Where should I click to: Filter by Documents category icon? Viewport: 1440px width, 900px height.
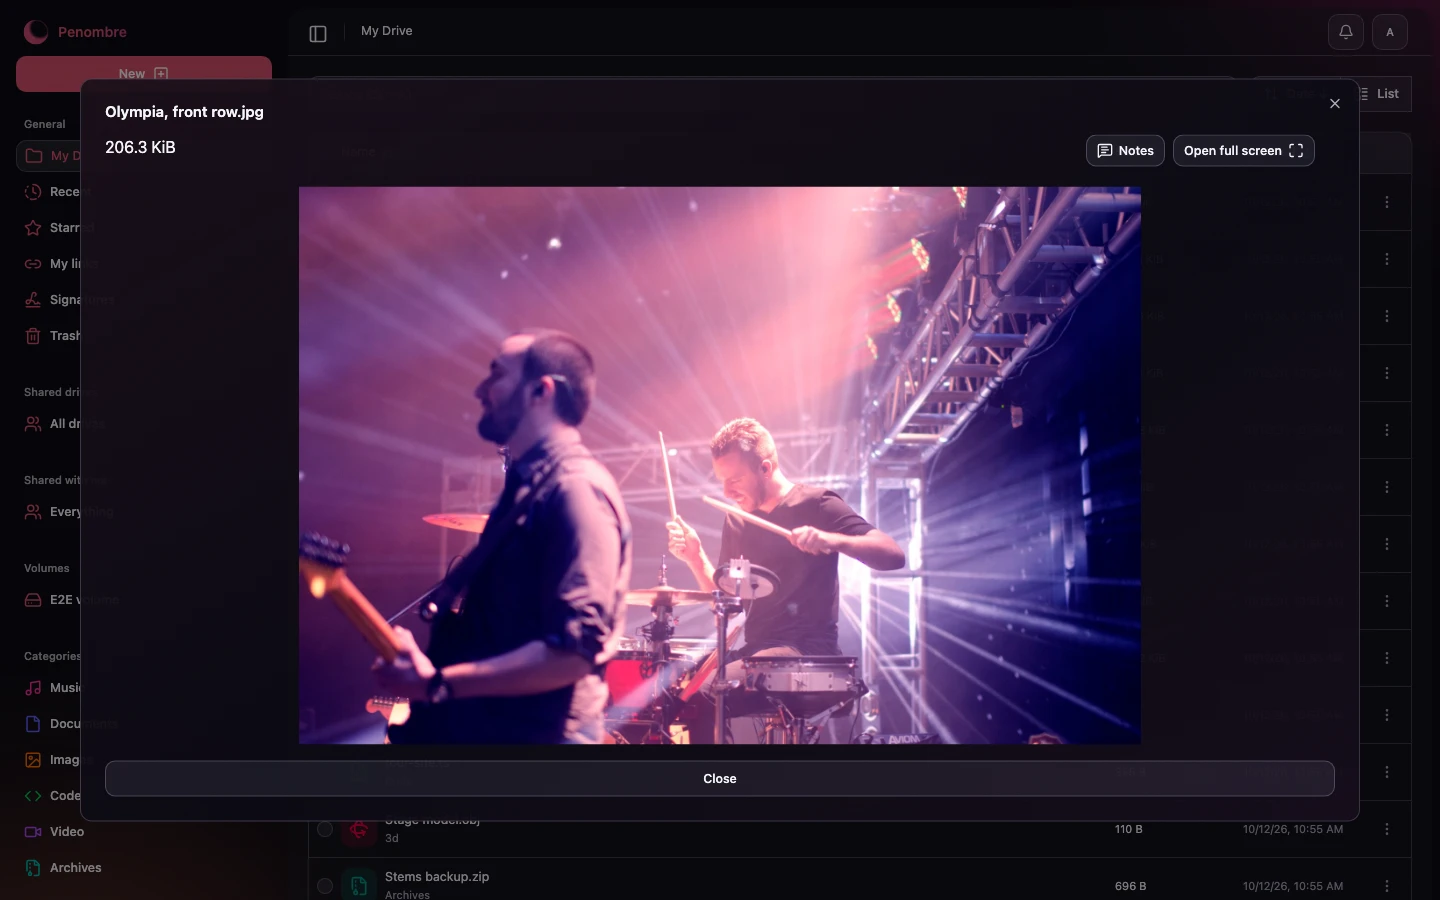(33, 724)
